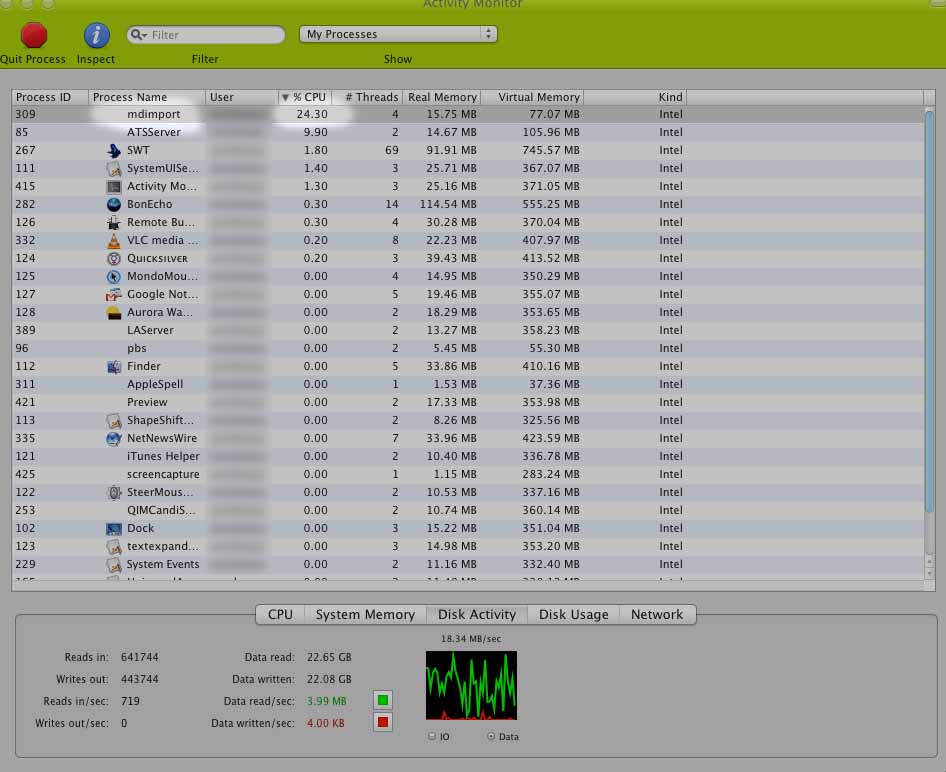
Task: Click the 641744 reads in value
Action: (x=139, y=657)
